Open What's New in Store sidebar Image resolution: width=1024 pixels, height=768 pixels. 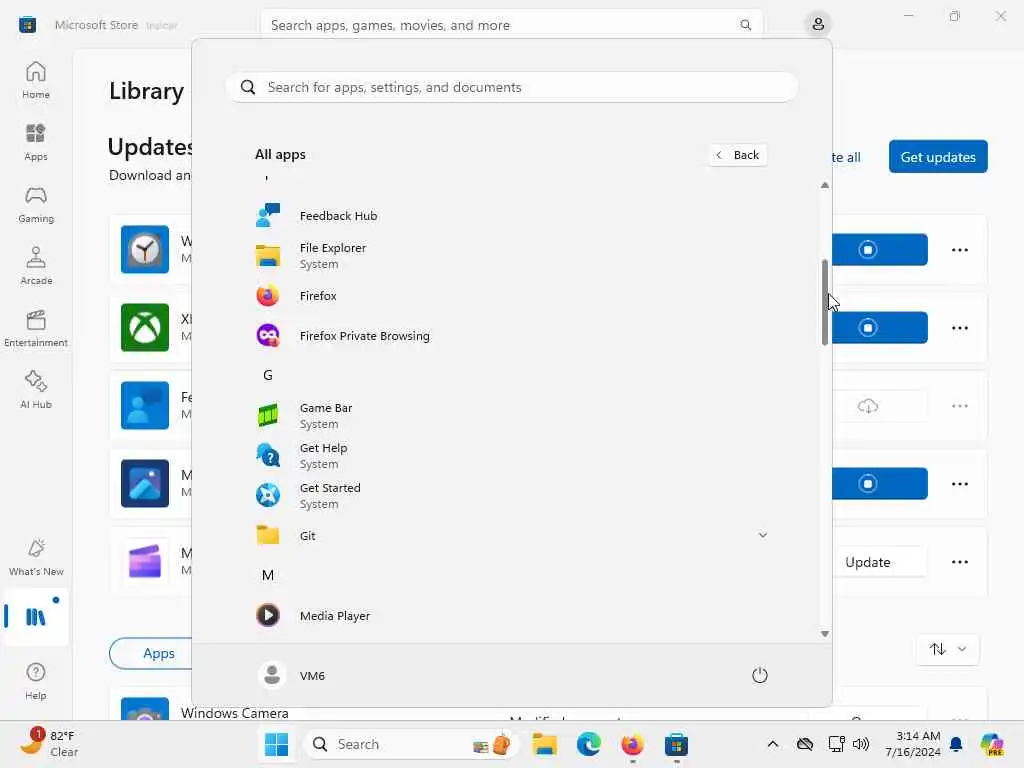pyautogui.click(x=36, y=557)
